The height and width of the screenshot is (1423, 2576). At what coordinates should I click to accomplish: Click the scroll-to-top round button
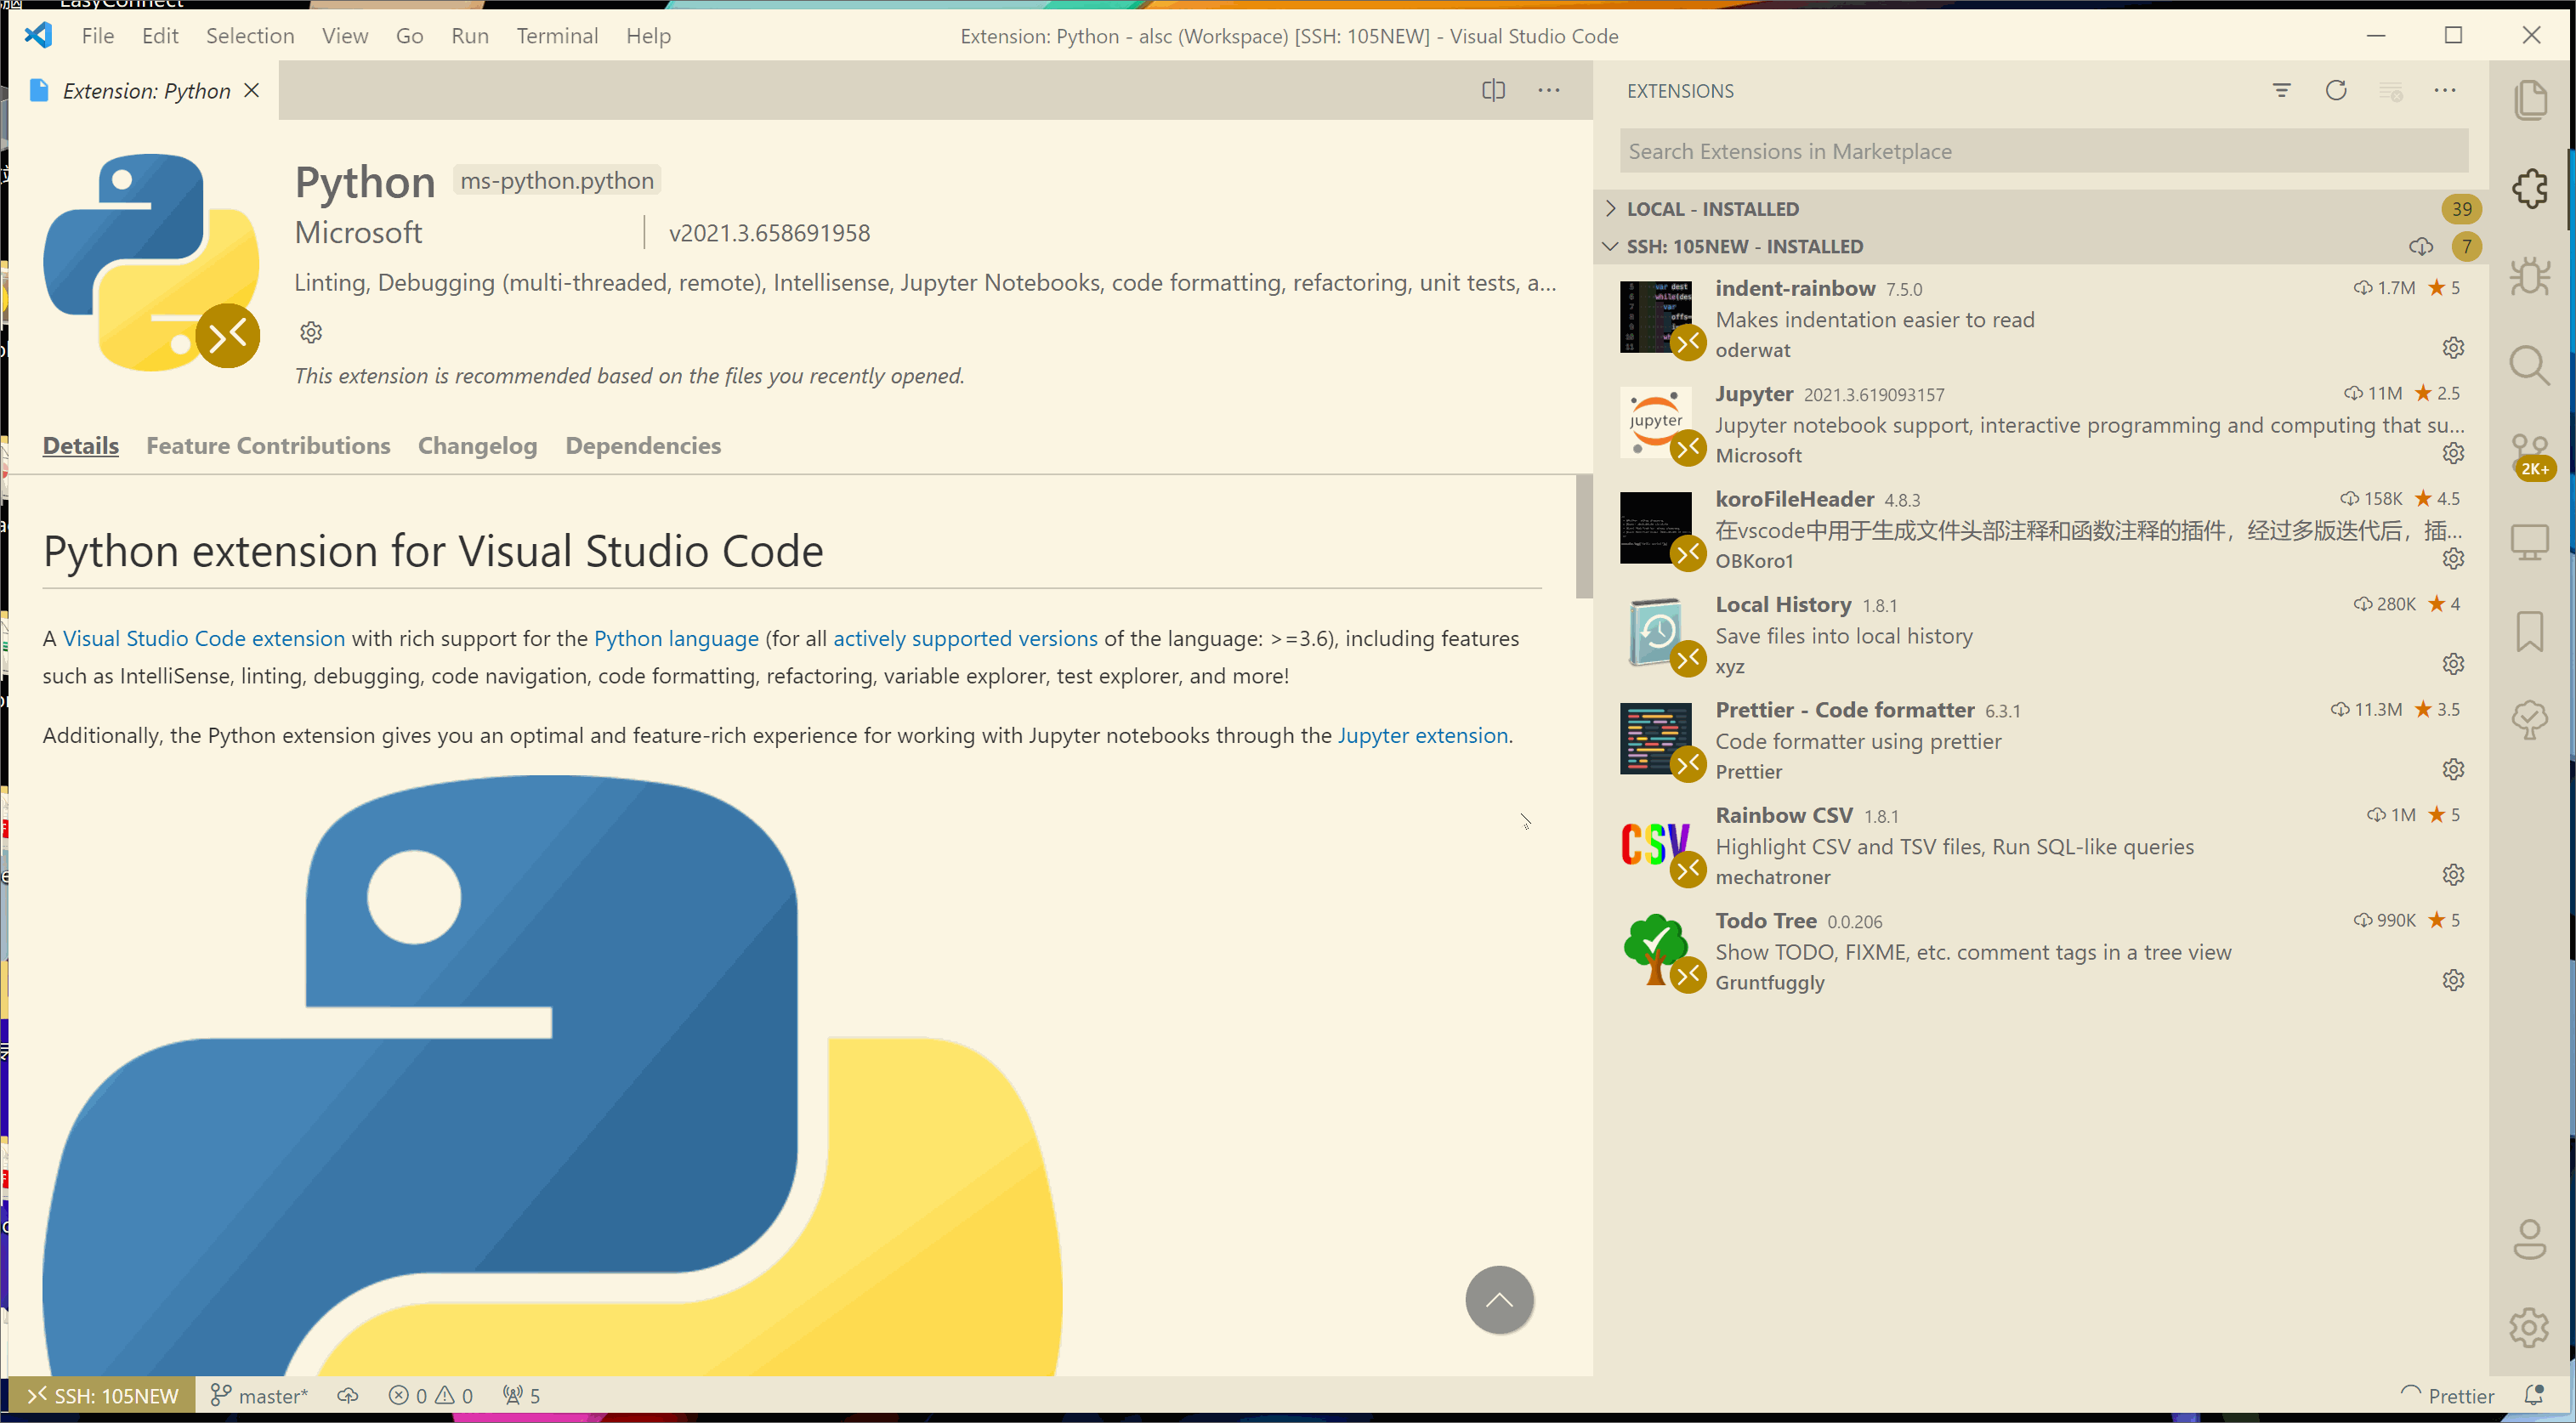pos(1499,1300)
